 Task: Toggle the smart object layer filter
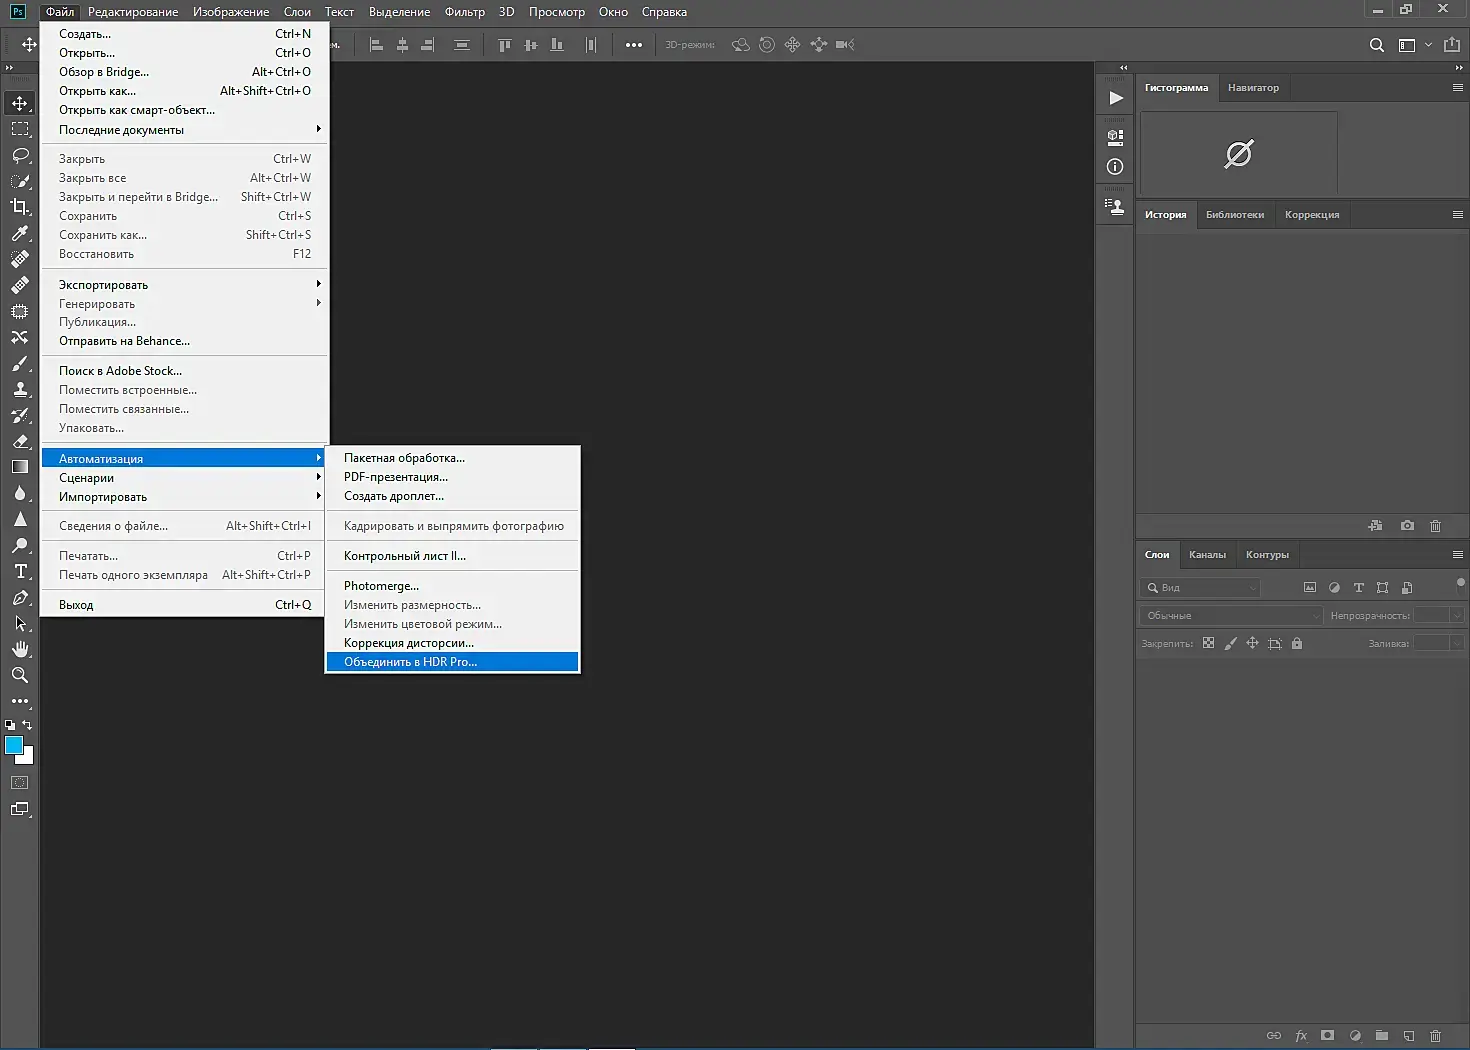click(x=1407, y=588)
